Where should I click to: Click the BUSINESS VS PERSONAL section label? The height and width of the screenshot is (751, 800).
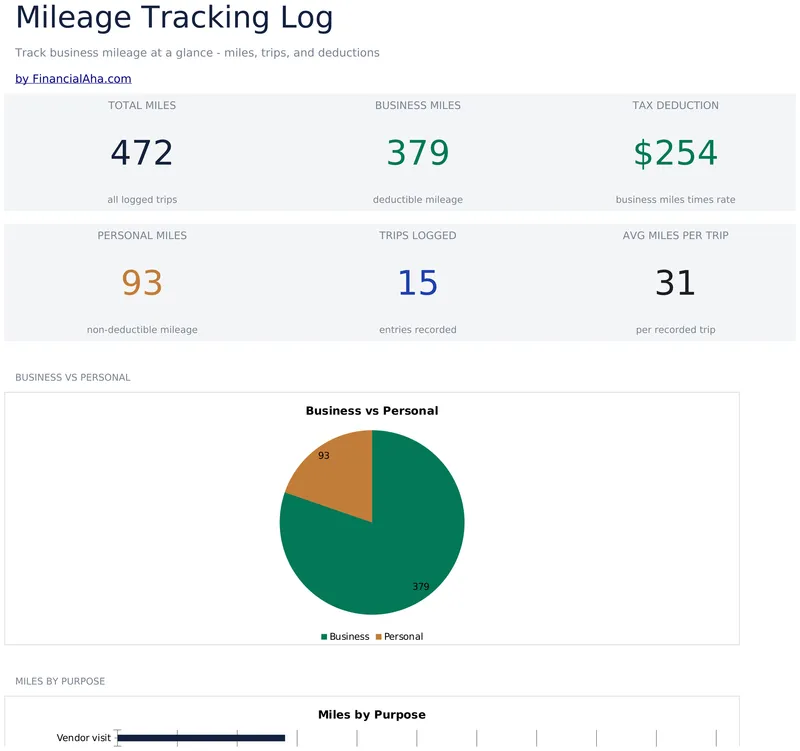coord(73,378)
